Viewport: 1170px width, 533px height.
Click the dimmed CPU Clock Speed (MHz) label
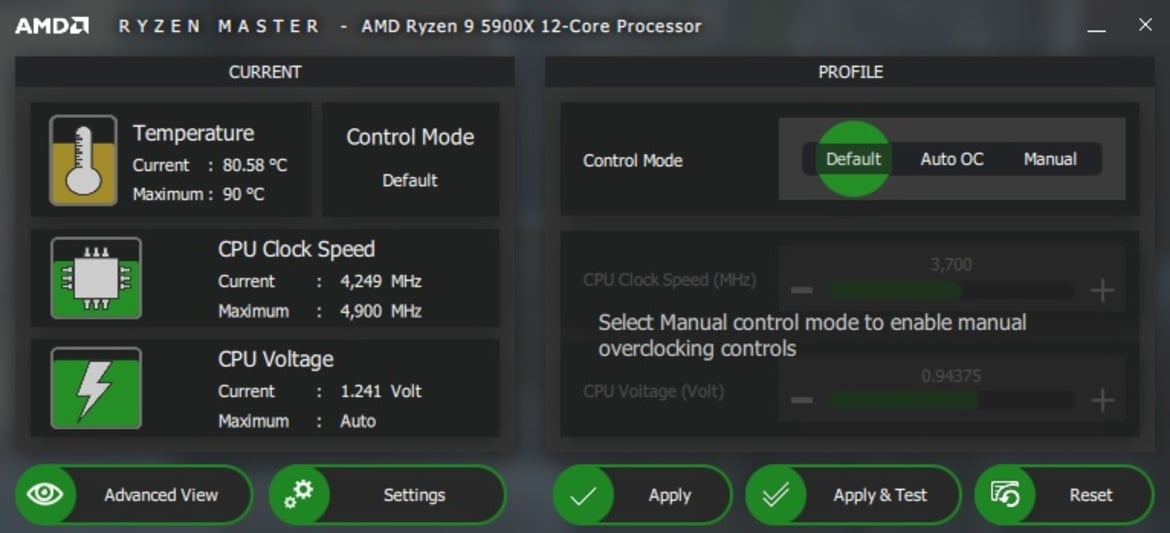click(x=669, y=280)
